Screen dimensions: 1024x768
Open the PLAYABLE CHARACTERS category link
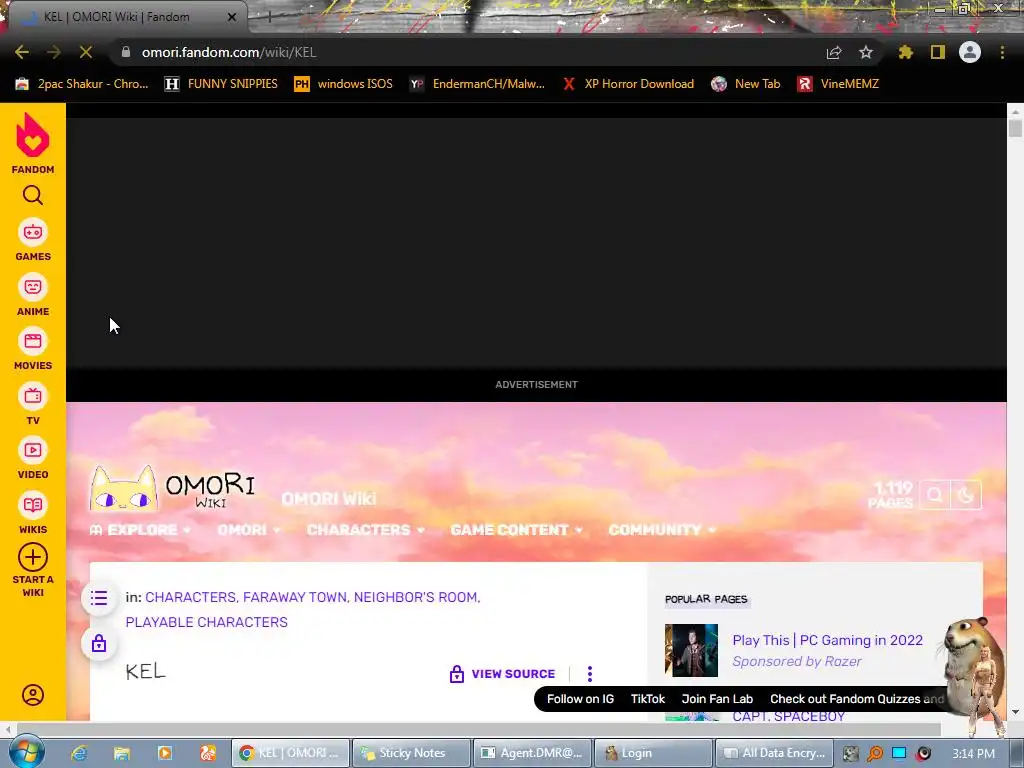[206, 622]
